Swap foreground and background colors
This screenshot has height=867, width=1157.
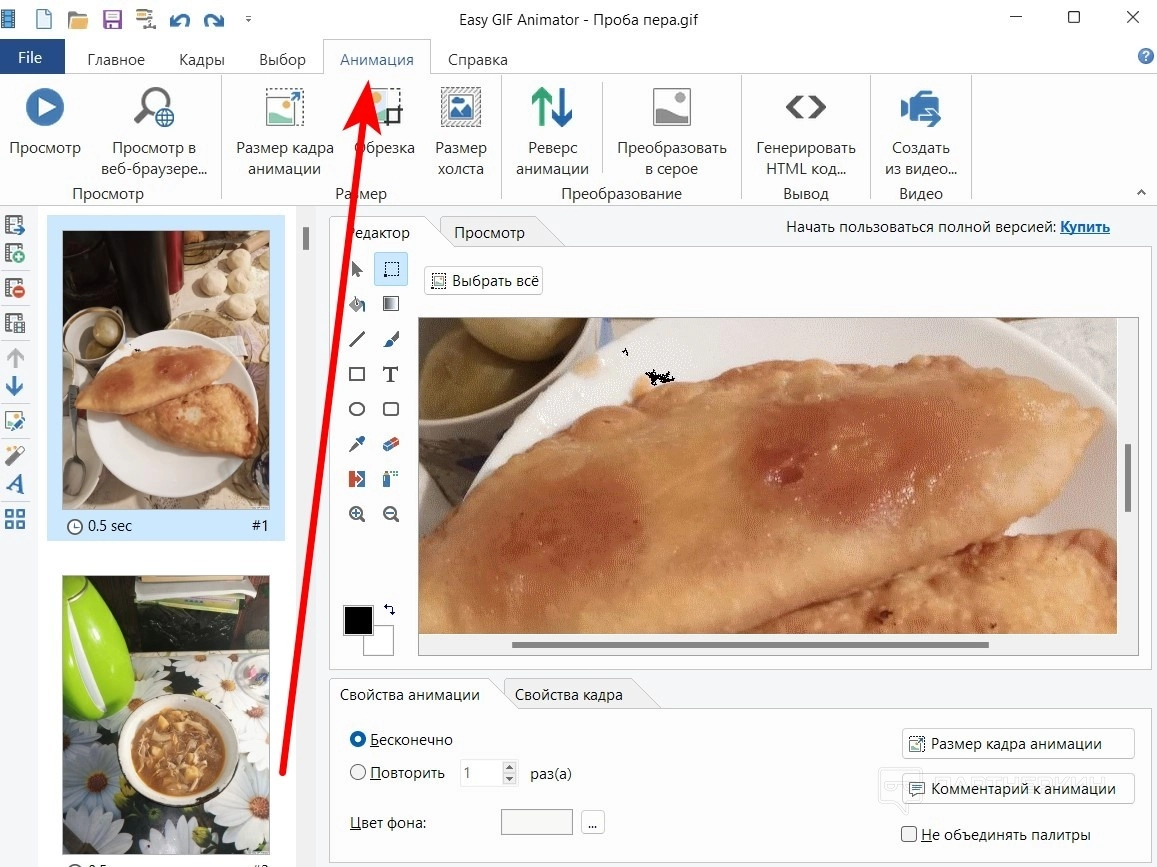pyautogui.click(x=390, y=609)
